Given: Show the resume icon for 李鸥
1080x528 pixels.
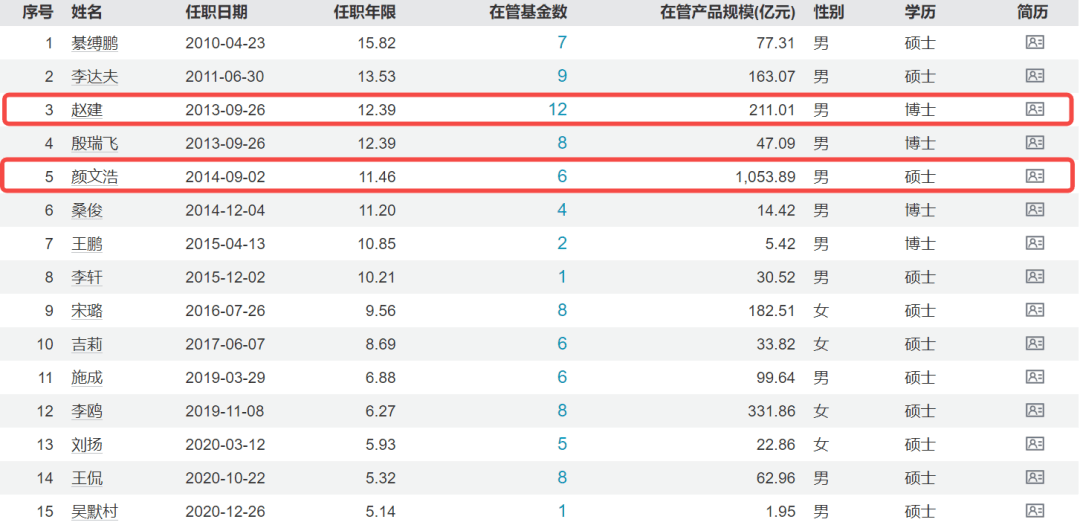Looking at the screenshot, I should (1034, 410).
